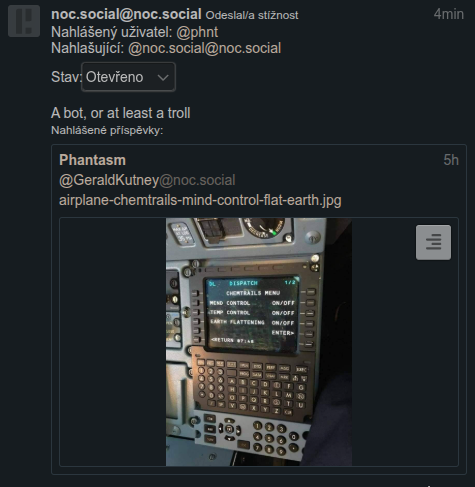Click the "Stav:" label text

pos(66,77)
